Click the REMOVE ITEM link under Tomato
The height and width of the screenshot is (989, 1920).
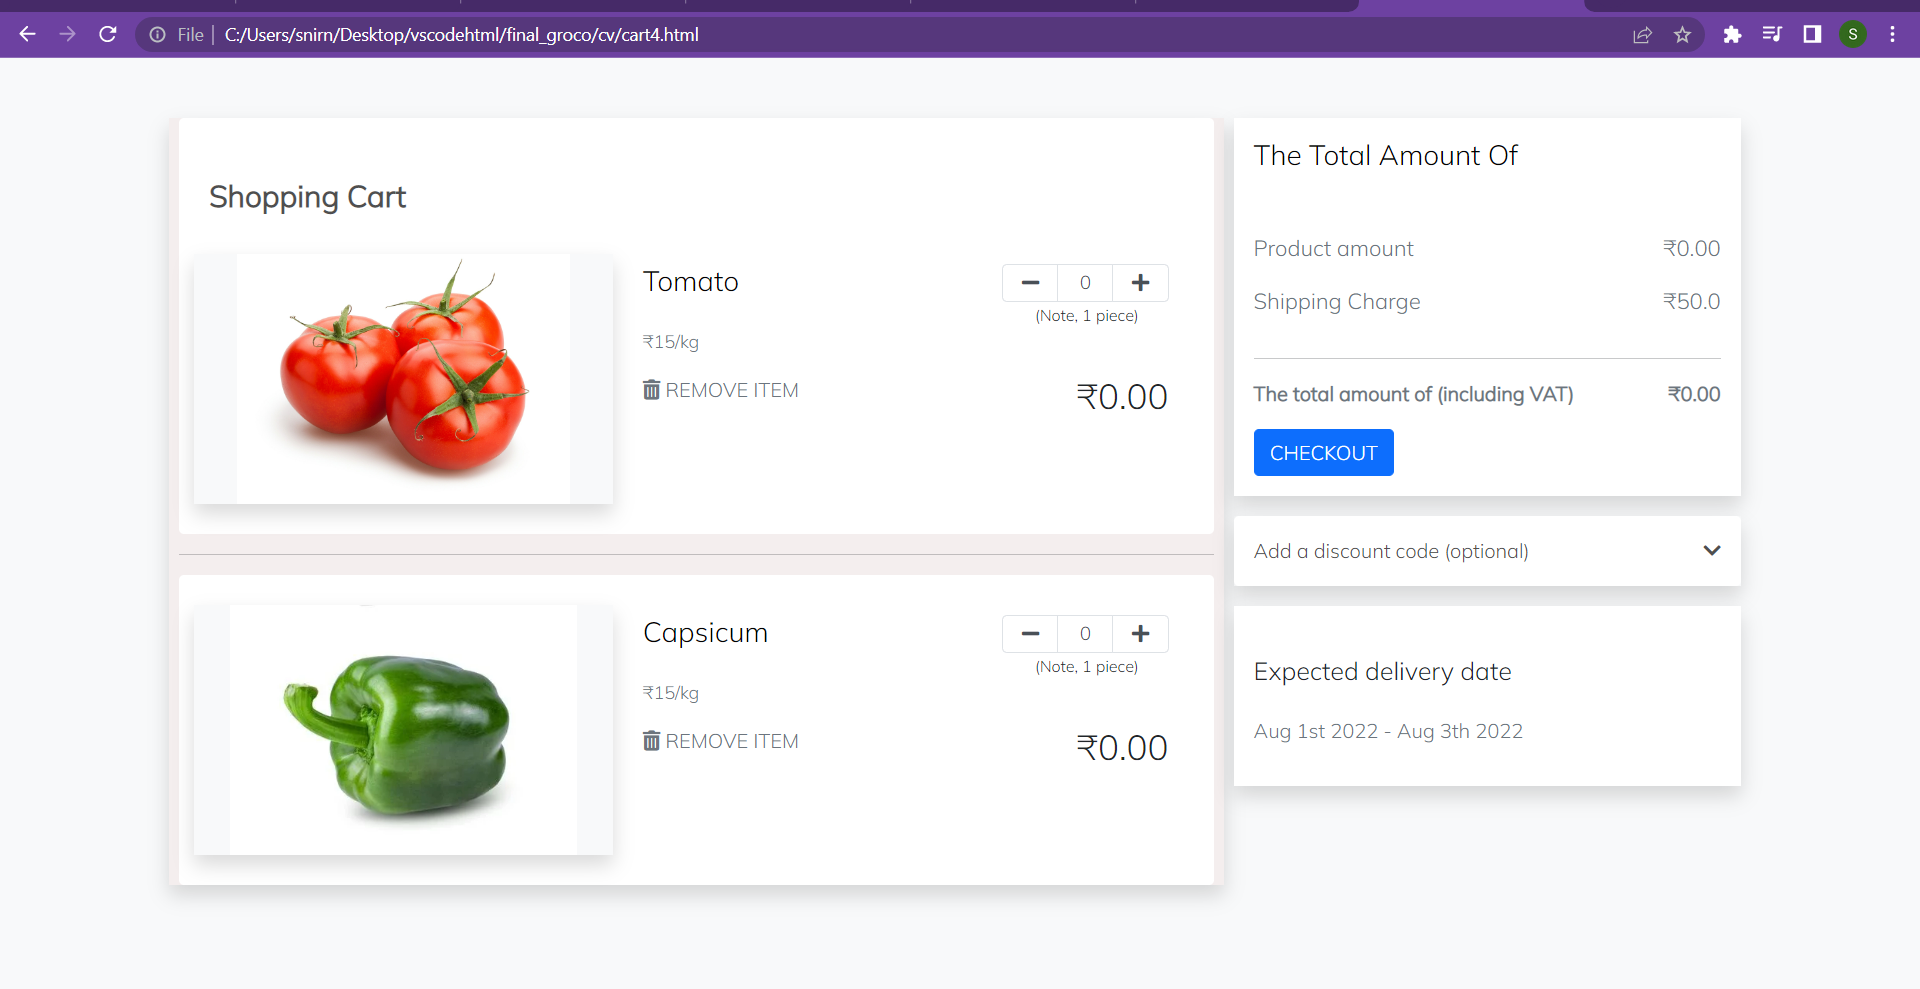[731, 390]
